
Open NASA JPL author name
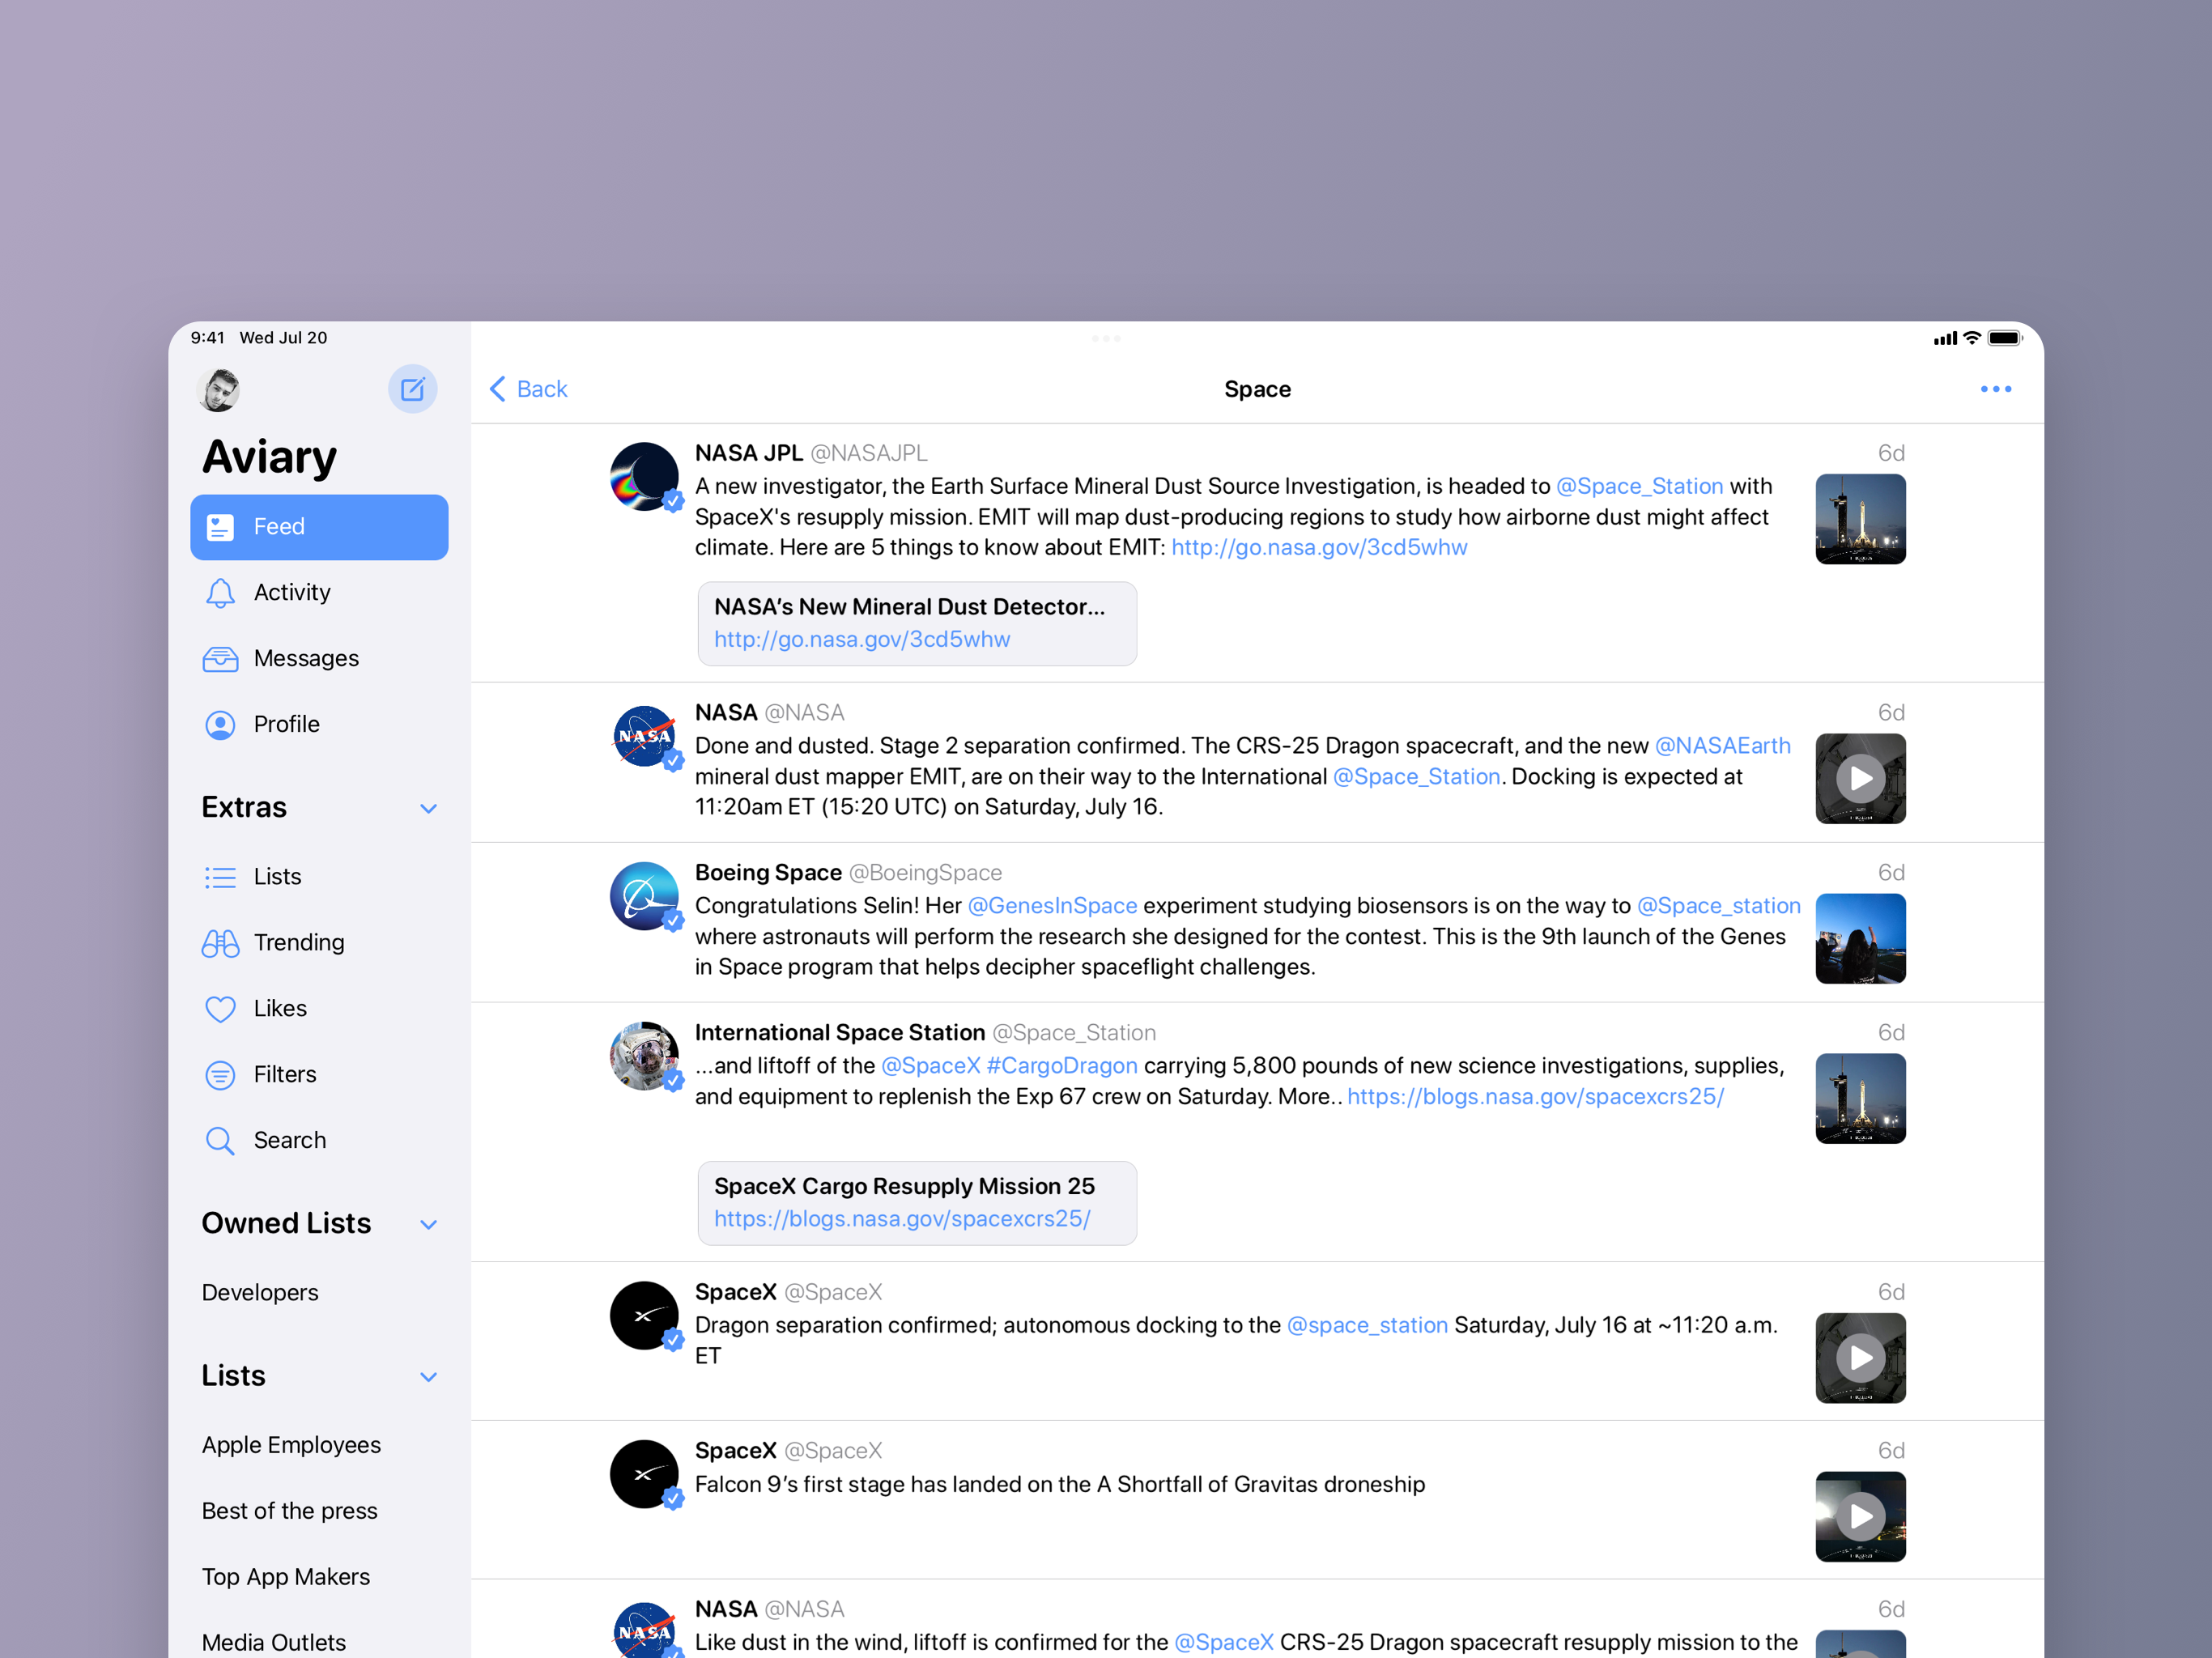point(749,454)
